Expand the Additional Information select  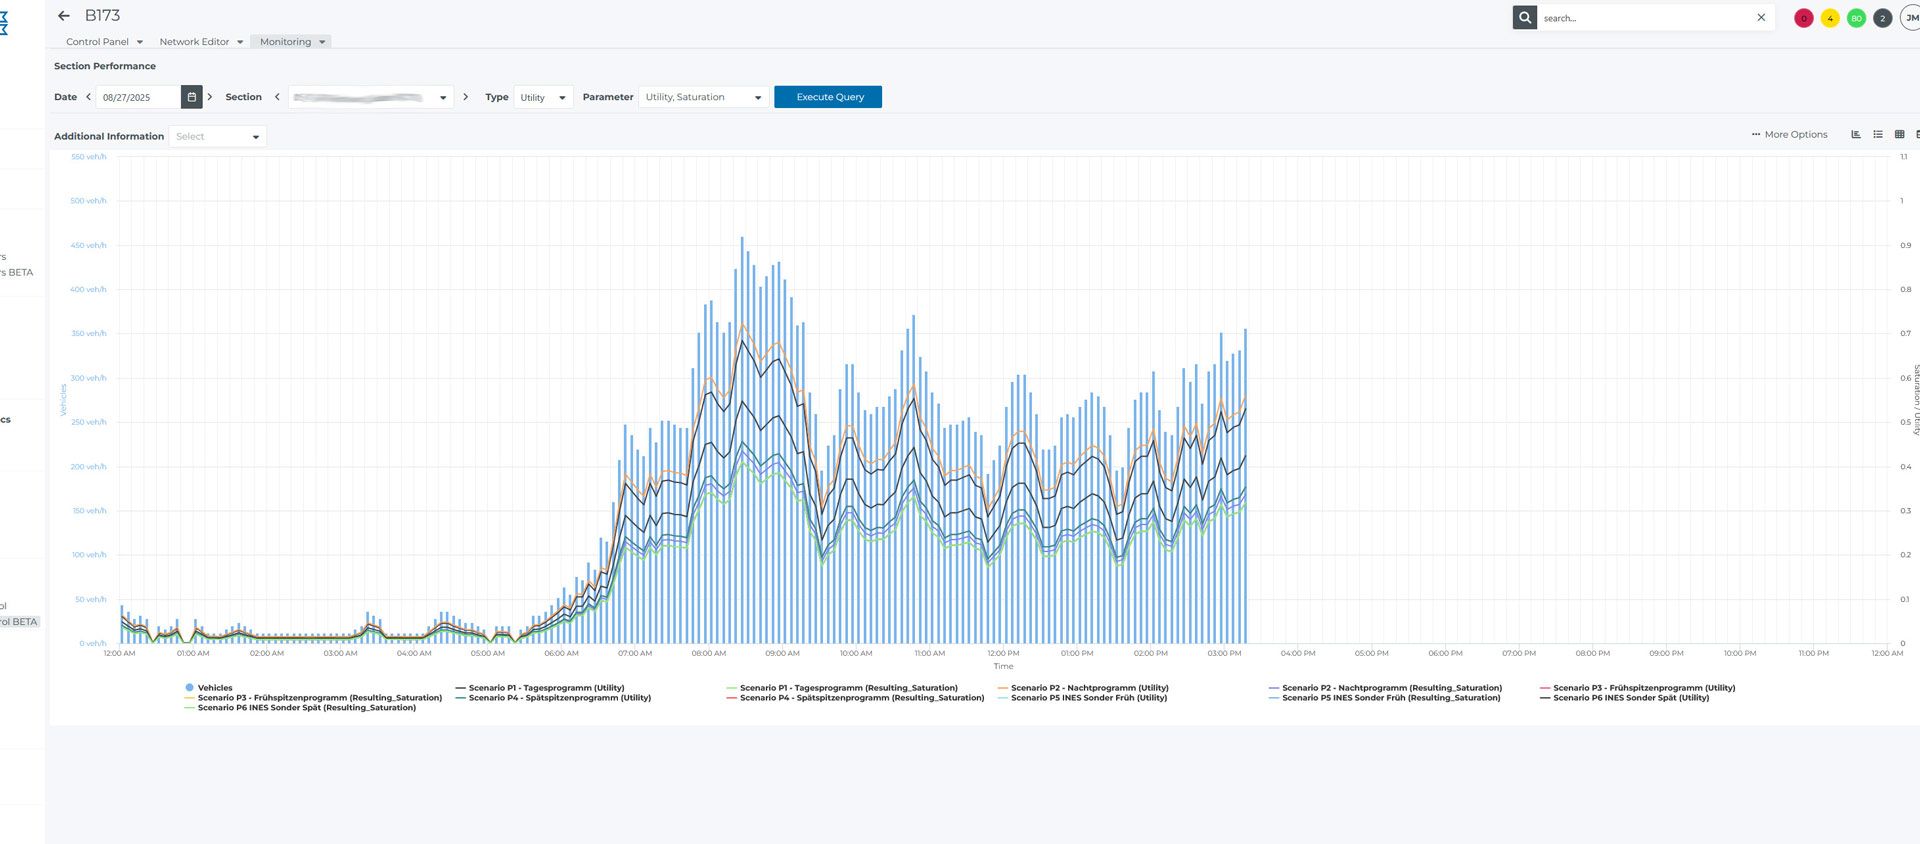(217, 137)
